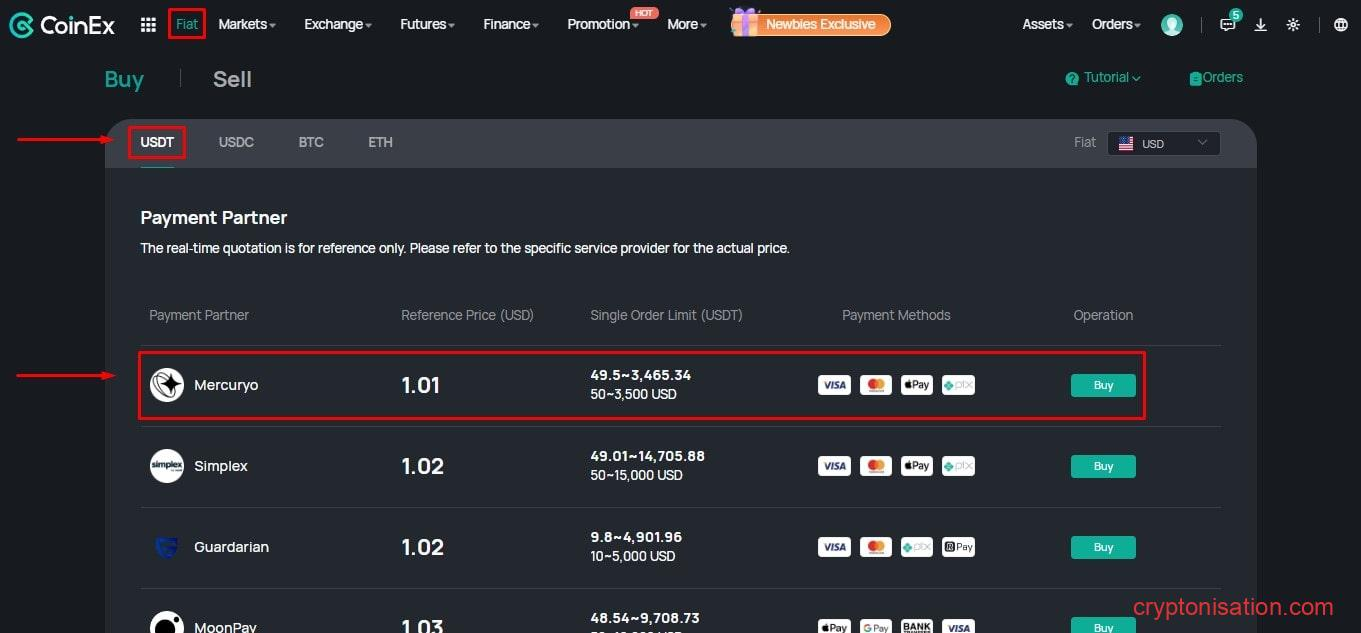Screen dimensions: 1361x633
Task: Select the BTC coin tab
Action: pyautogui.click(x=311, y=142)
